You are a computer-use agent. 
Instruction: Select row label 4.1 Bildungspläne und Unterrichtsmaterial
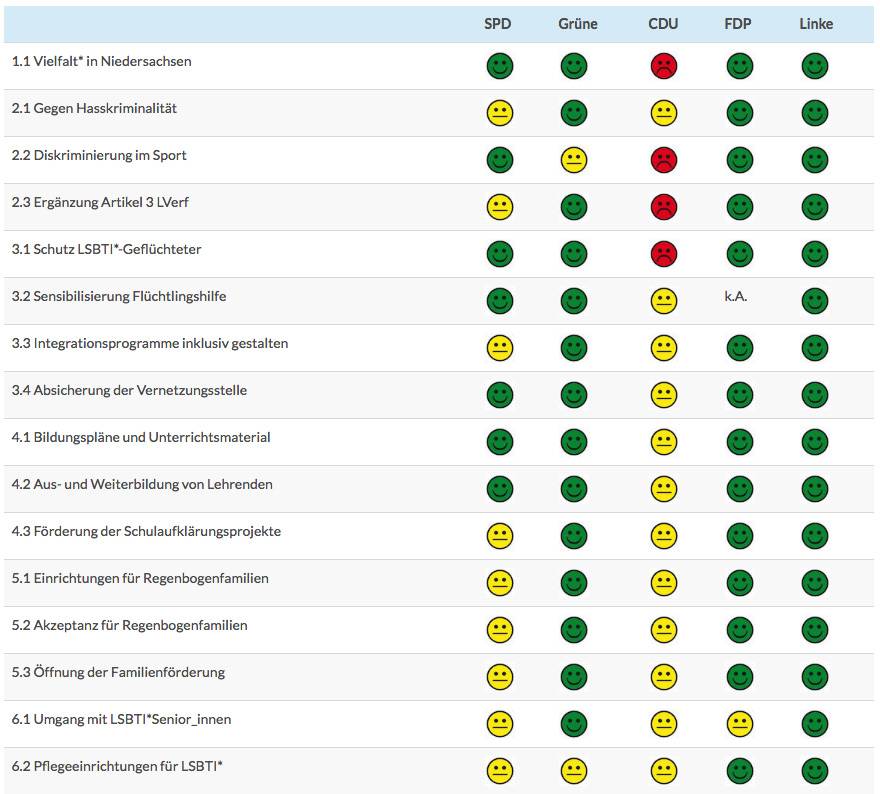click(x=141, y=437)
